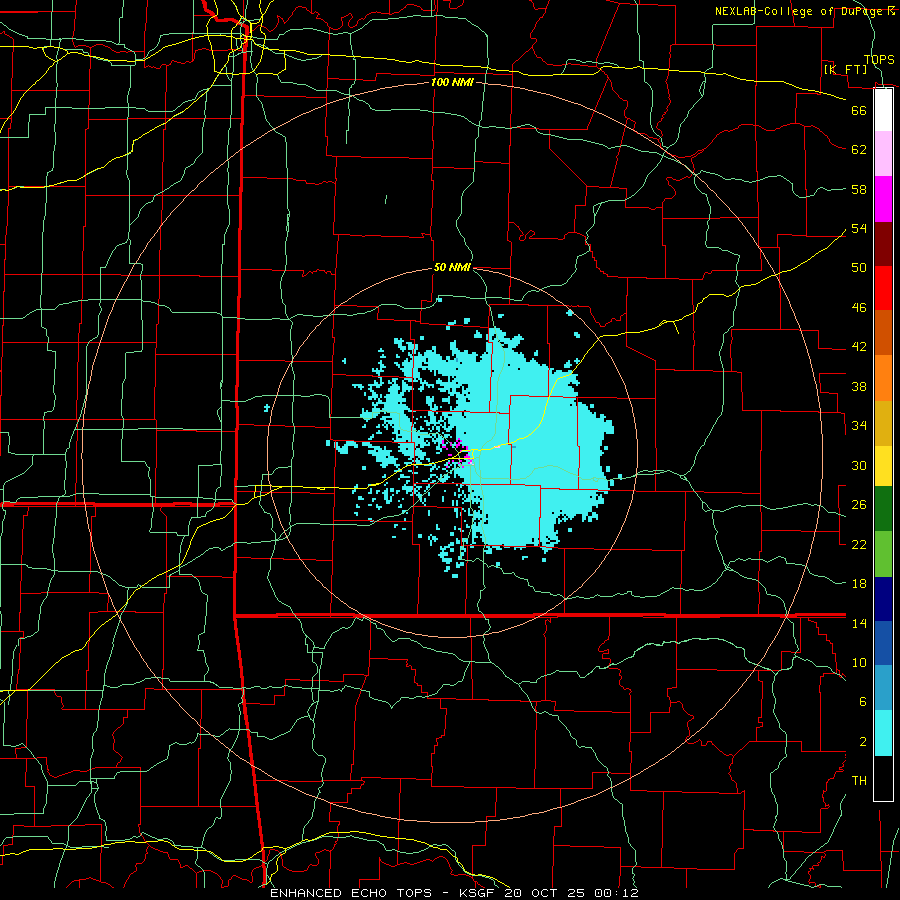The width and height of the screenshot is (900, 900).
Task: Click the '38' legend value
Action: point(859,386)
